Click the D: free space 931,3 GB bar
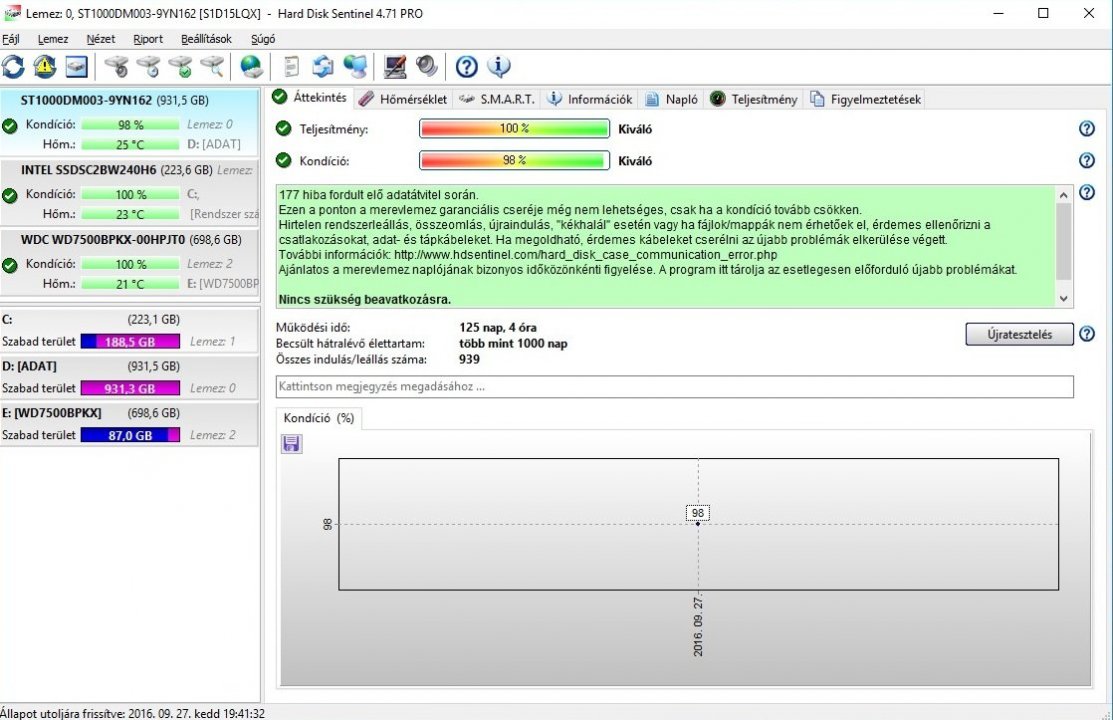The width and height of the screenshot is (1113, 720). [x=130, y=388]
